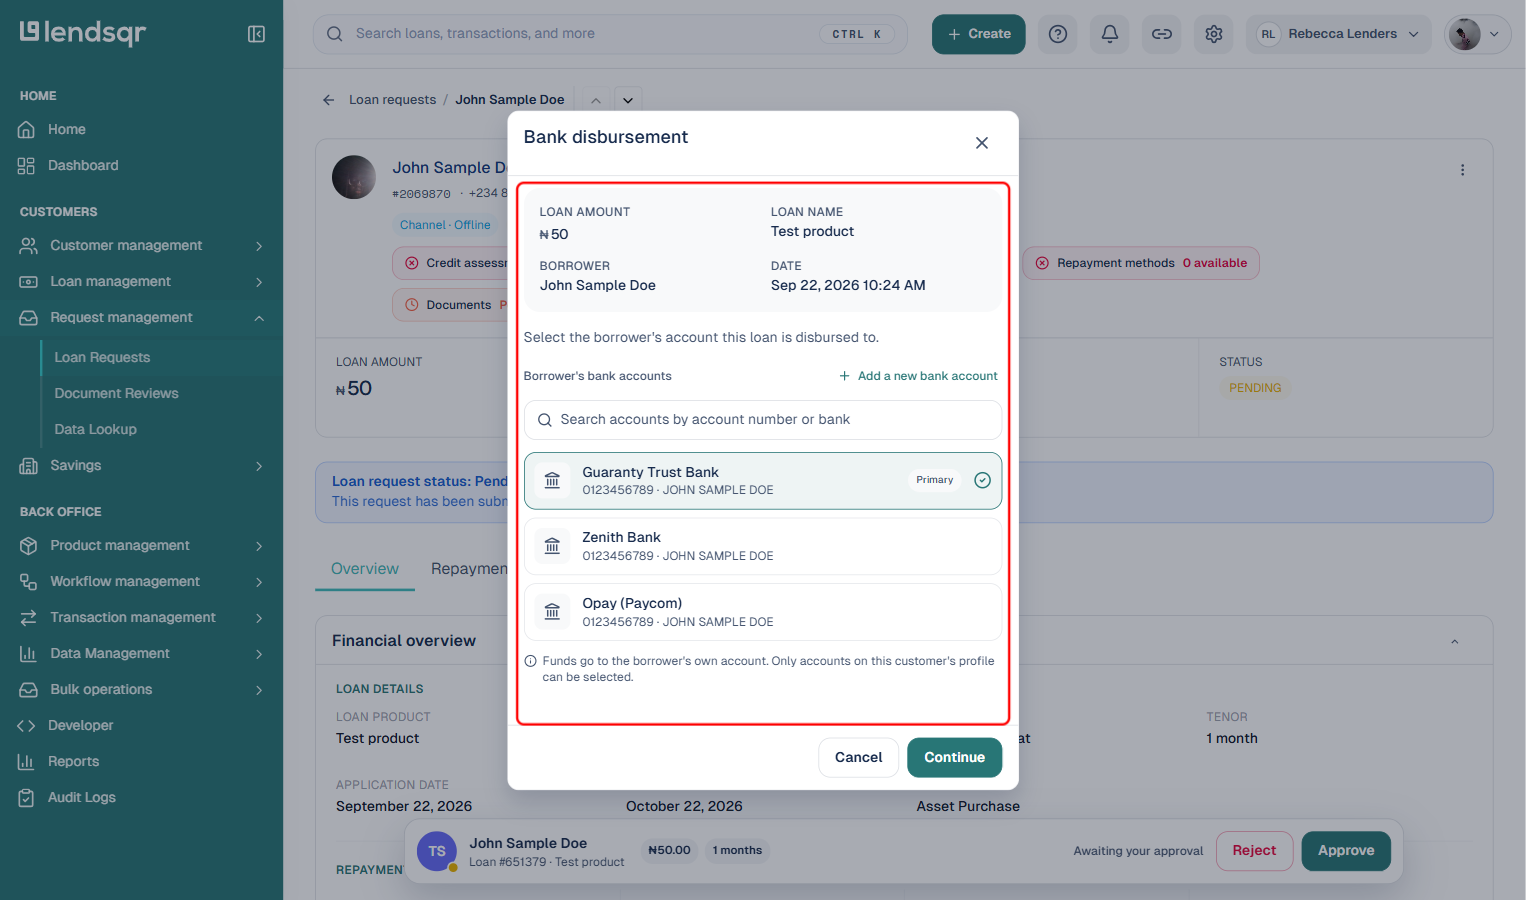The image size is (1536, 900).
Task: Click the Bulk operations inbox icon
Action: pyautogui.click(x=28, y=690)
